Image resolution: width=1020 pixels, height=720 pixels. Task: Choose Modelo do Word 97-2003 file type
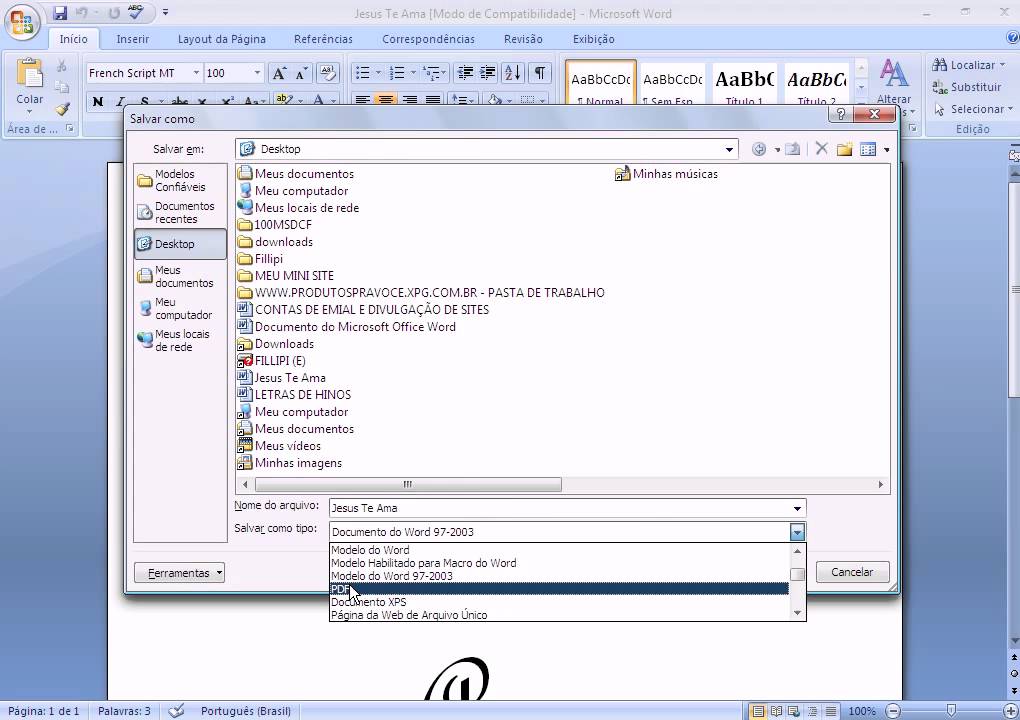(559, 576)
